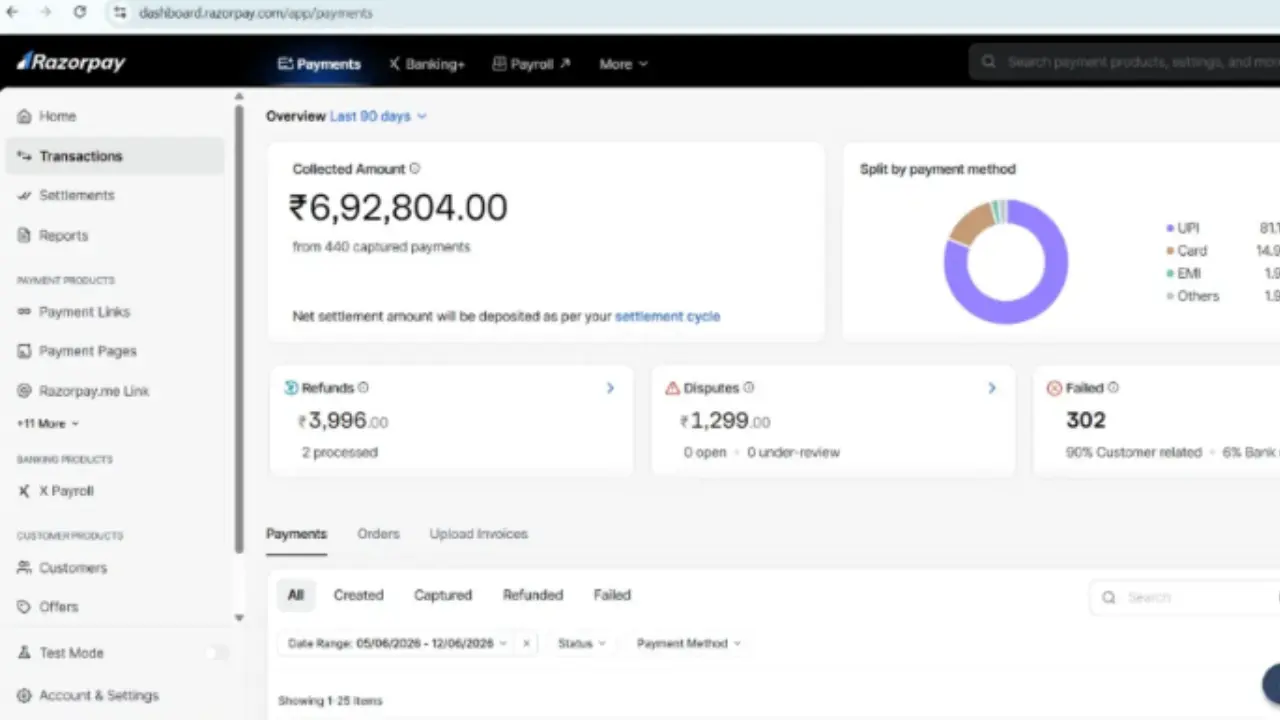Filter payments by Refunded
This screenshot has width=1280, height=720.
click(x=533, y=595)
